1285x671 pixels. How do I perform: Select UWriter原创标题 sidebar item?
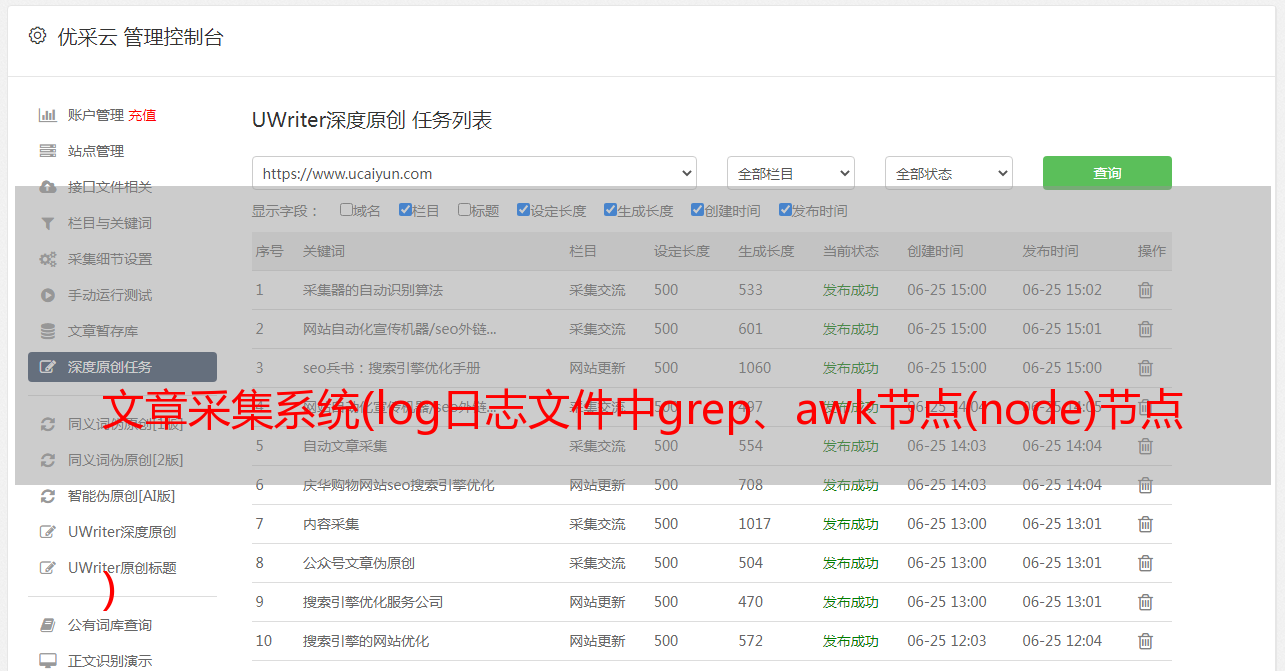[x=122, y=568]
